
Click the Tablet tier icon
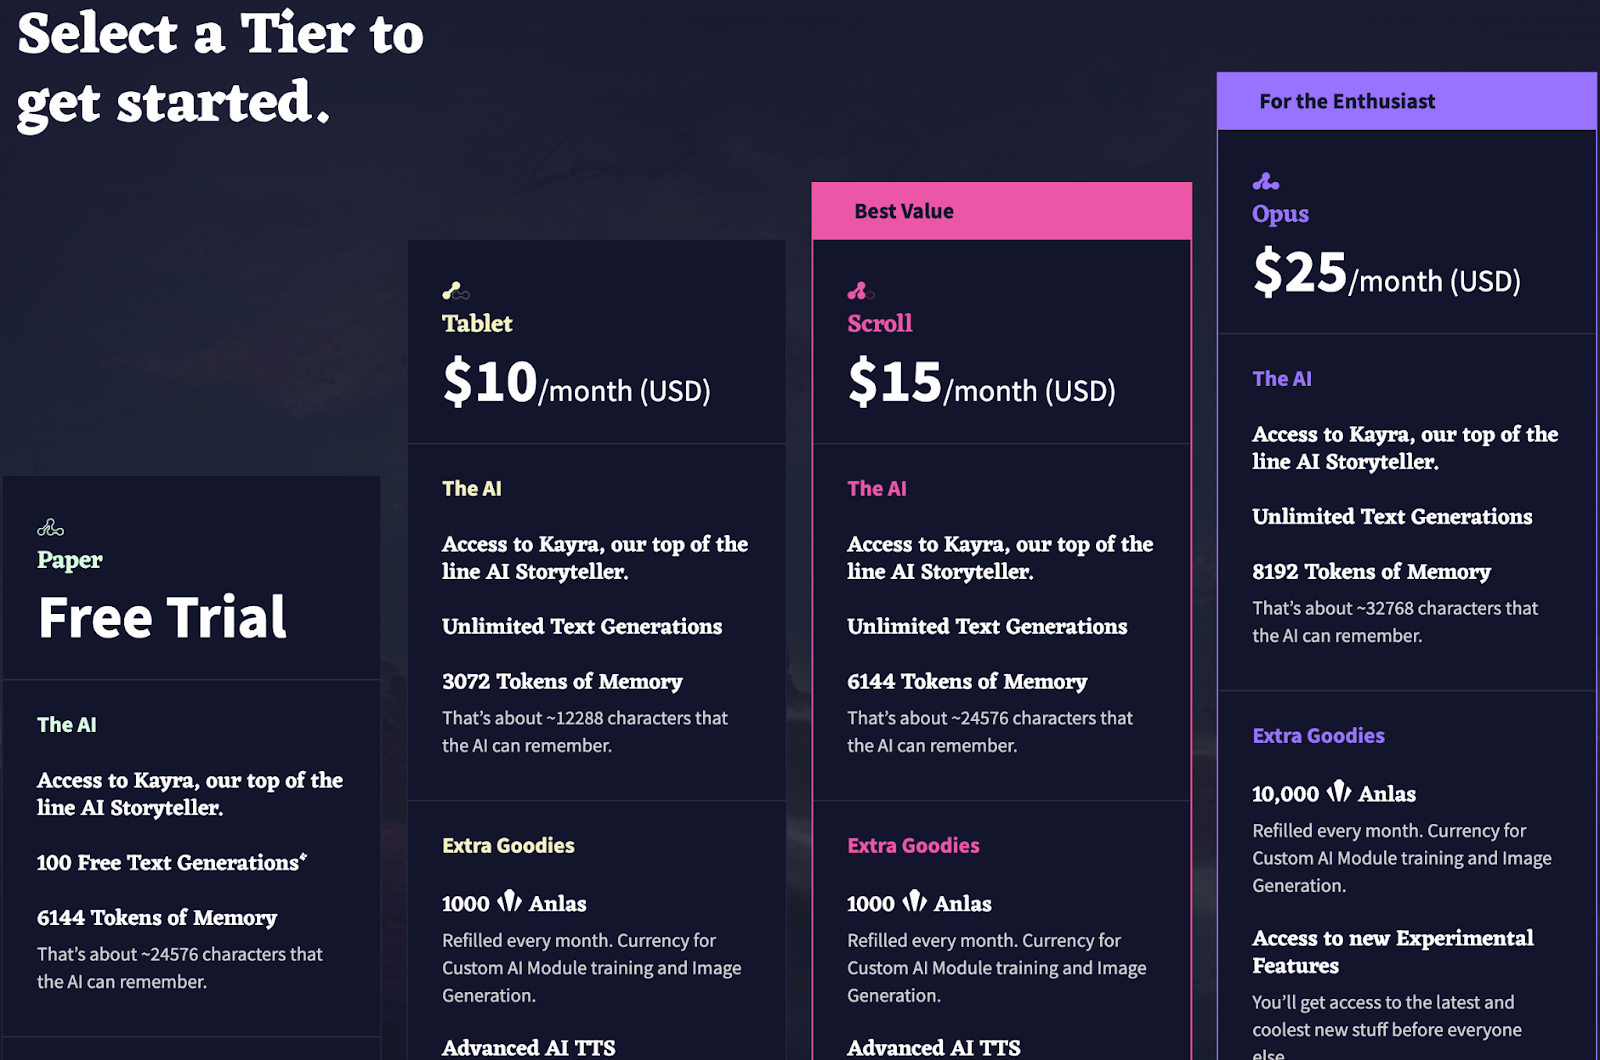(456, 291)
